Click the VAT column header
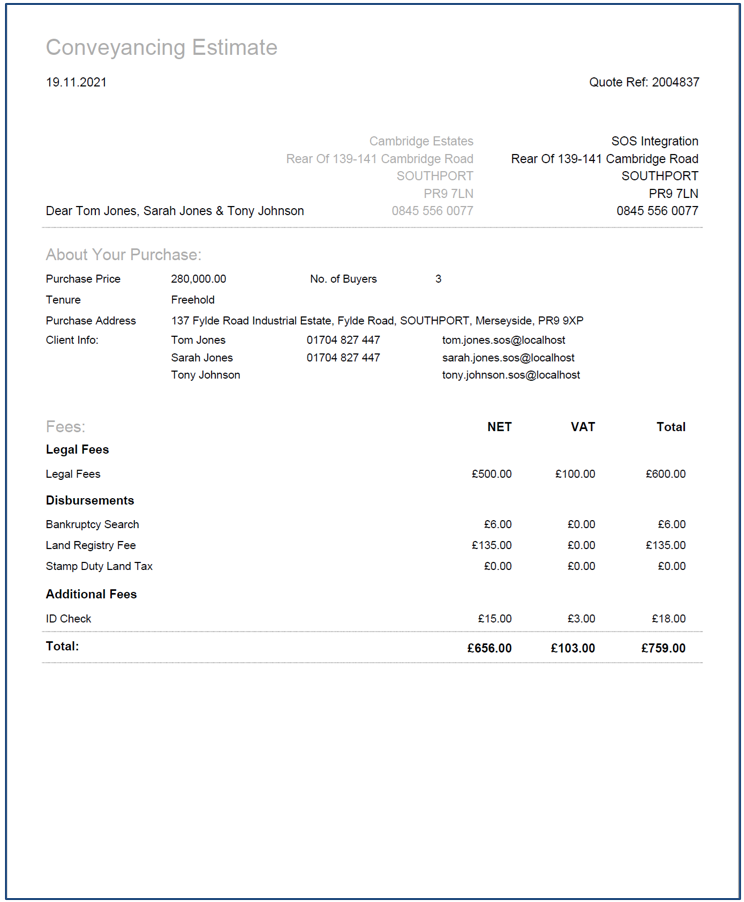The image size is (744, 902). [582, 427]
